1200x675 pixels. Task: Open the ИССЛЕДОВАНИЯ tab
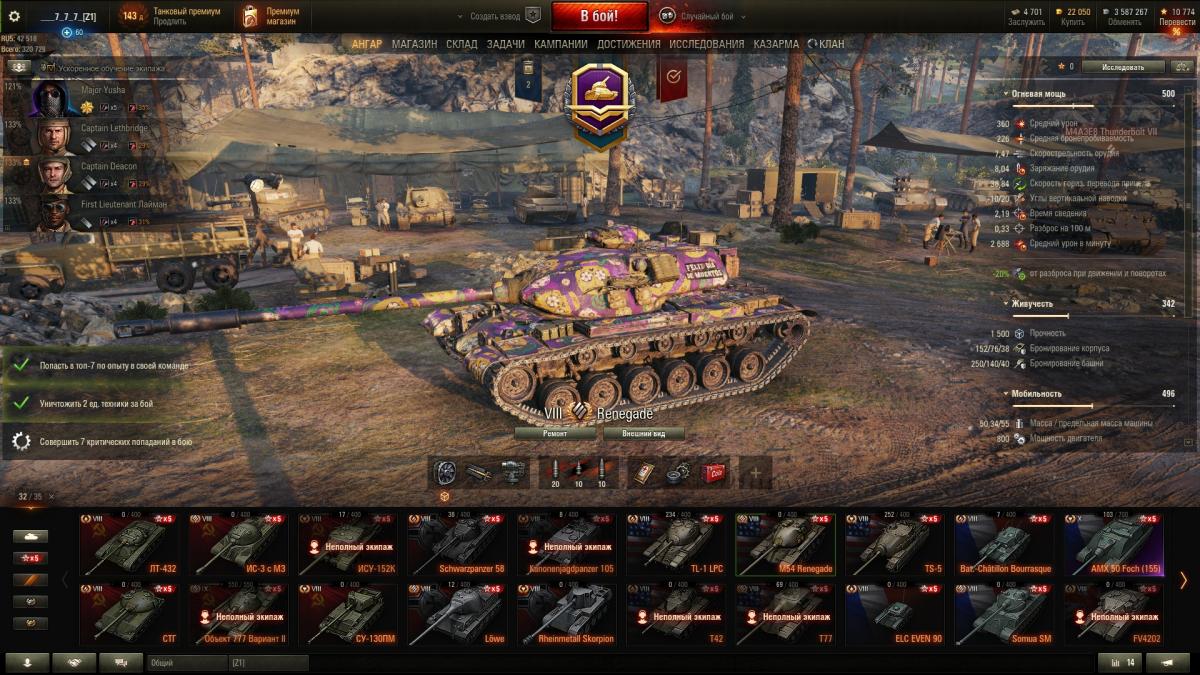(707, 44)
